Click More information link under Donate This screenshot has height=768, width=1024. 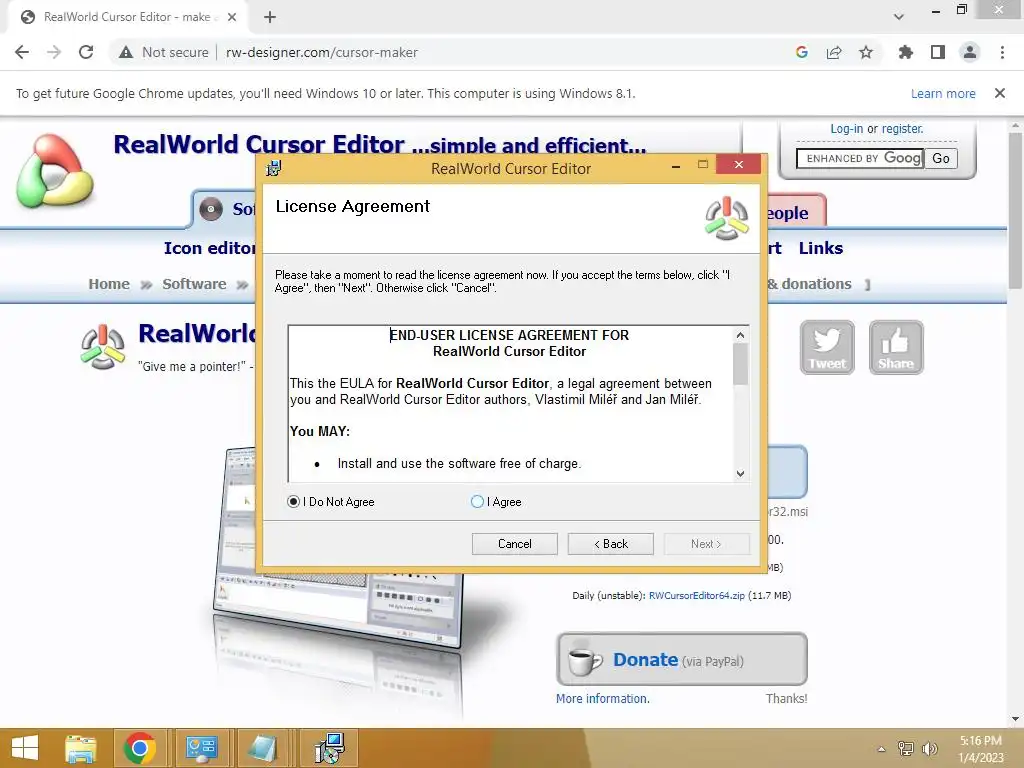(603, 699)
